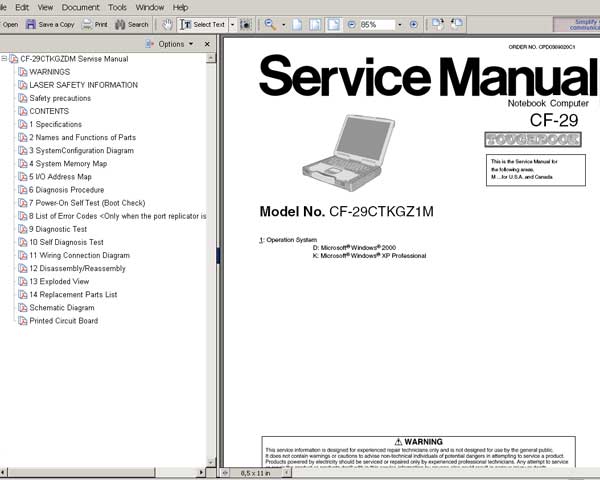Activate the Select Text tool
Viewport: 600px width, 480px height.
202,24
